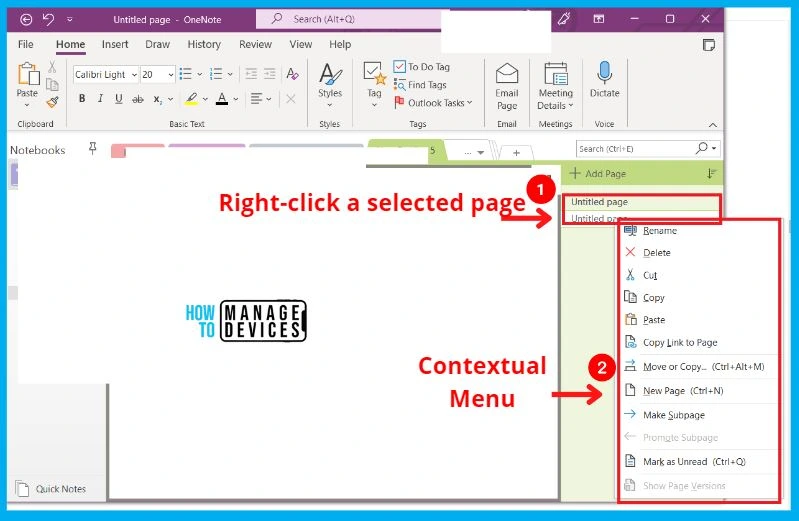The height and width of the screenshot is (521, 799).
Task: Open the Styles gallery
Action: click(330, 85)
